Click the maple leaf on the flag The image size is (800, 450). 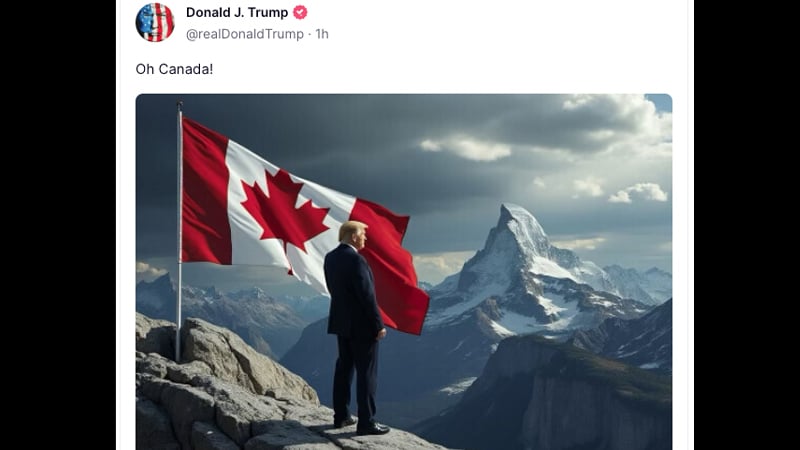click(284, 213)
